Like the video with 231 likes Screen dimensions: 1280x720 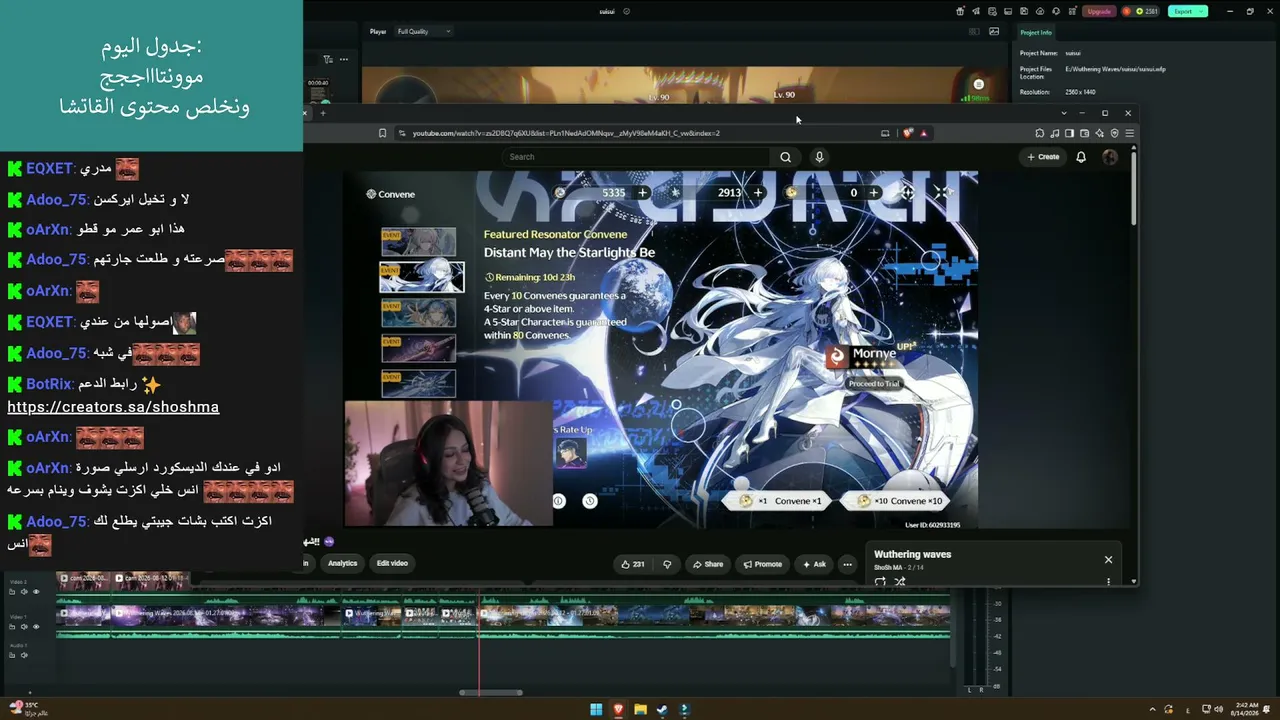632,564
